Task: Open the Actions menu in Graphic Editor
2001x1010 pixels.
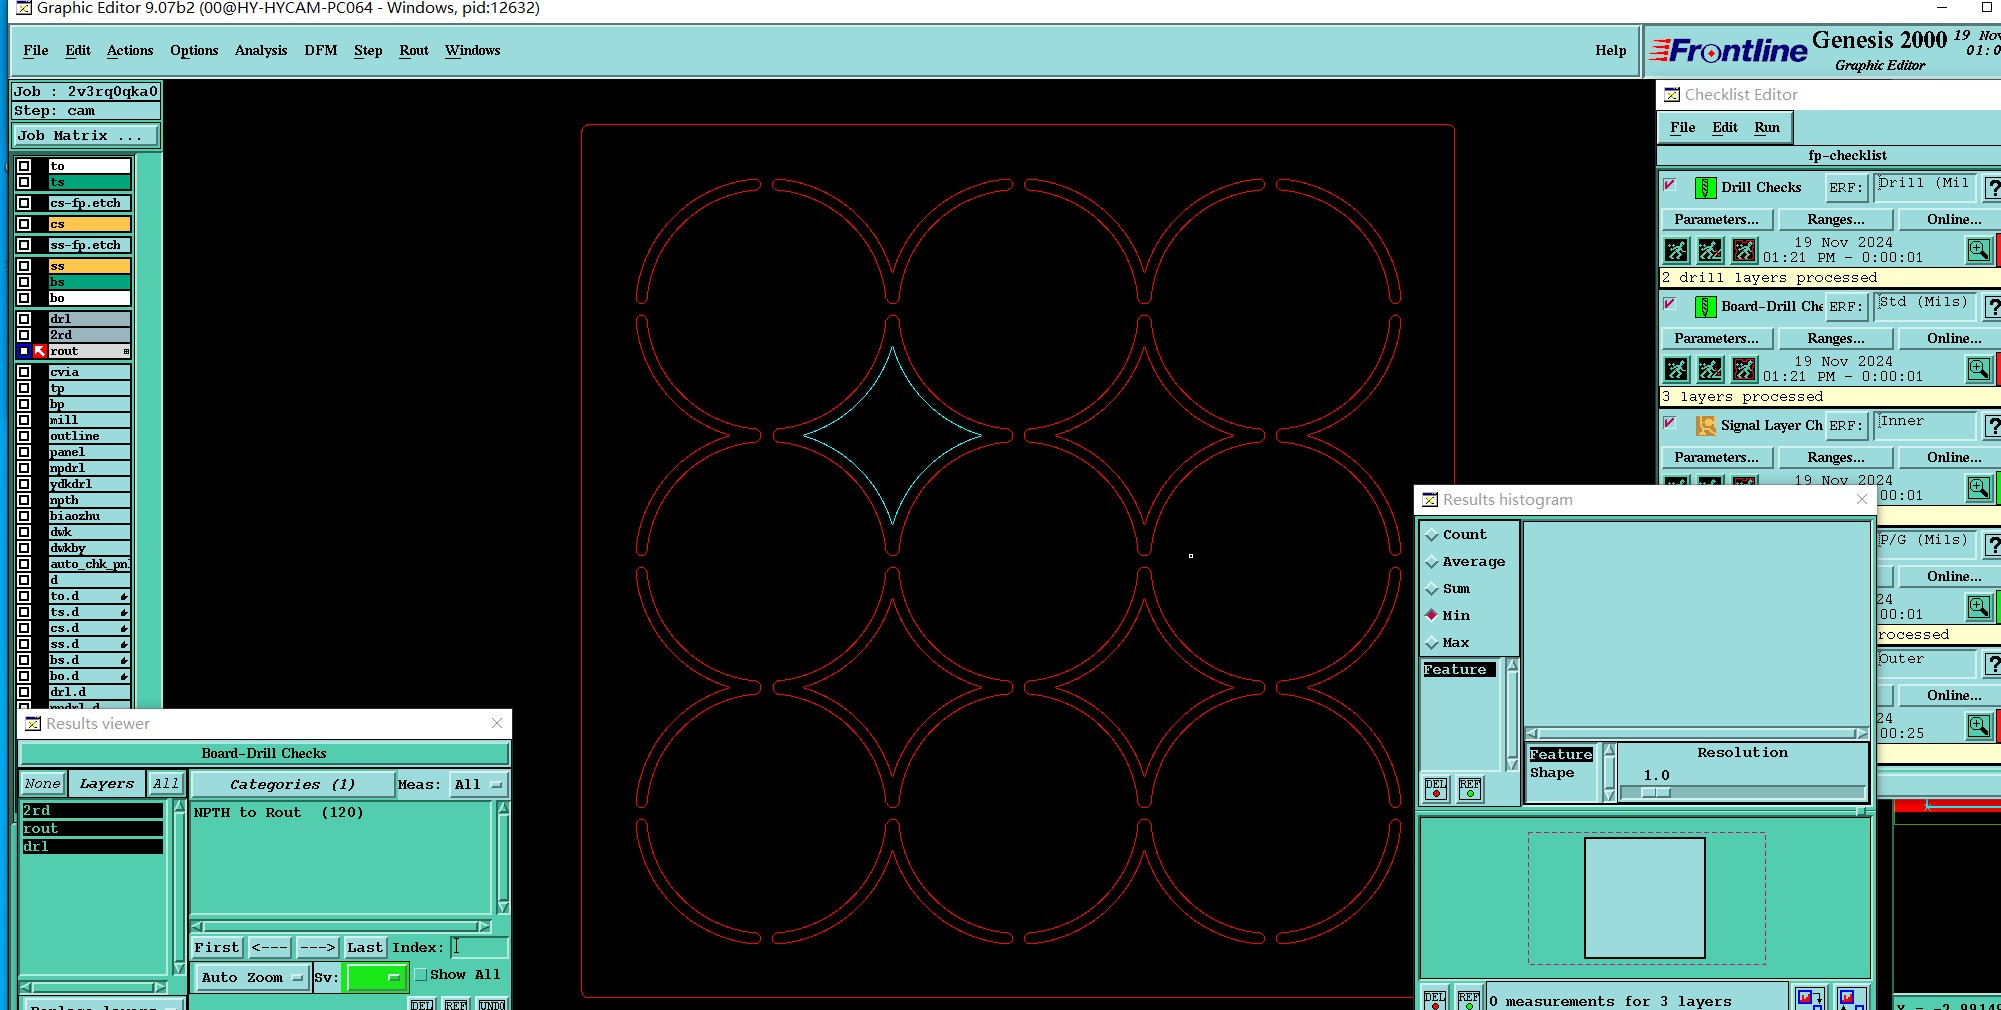Action: tap(130, 50)
